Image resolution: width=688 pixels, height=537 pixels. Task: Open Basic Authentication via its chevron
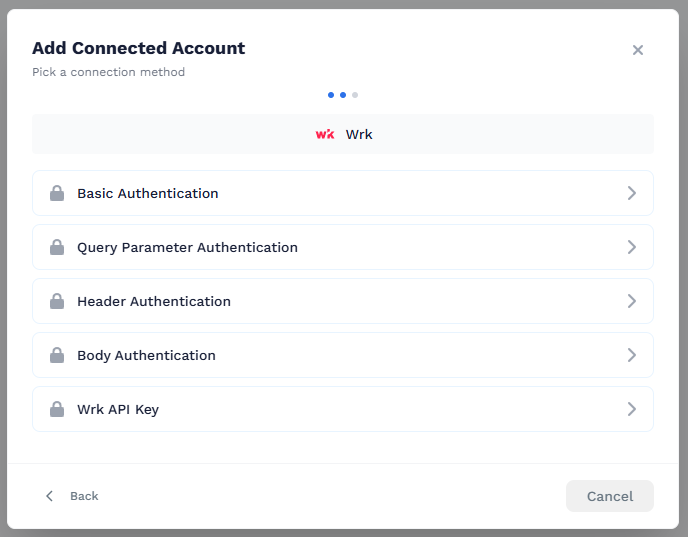pyautogui.click(x=631, y=193)
